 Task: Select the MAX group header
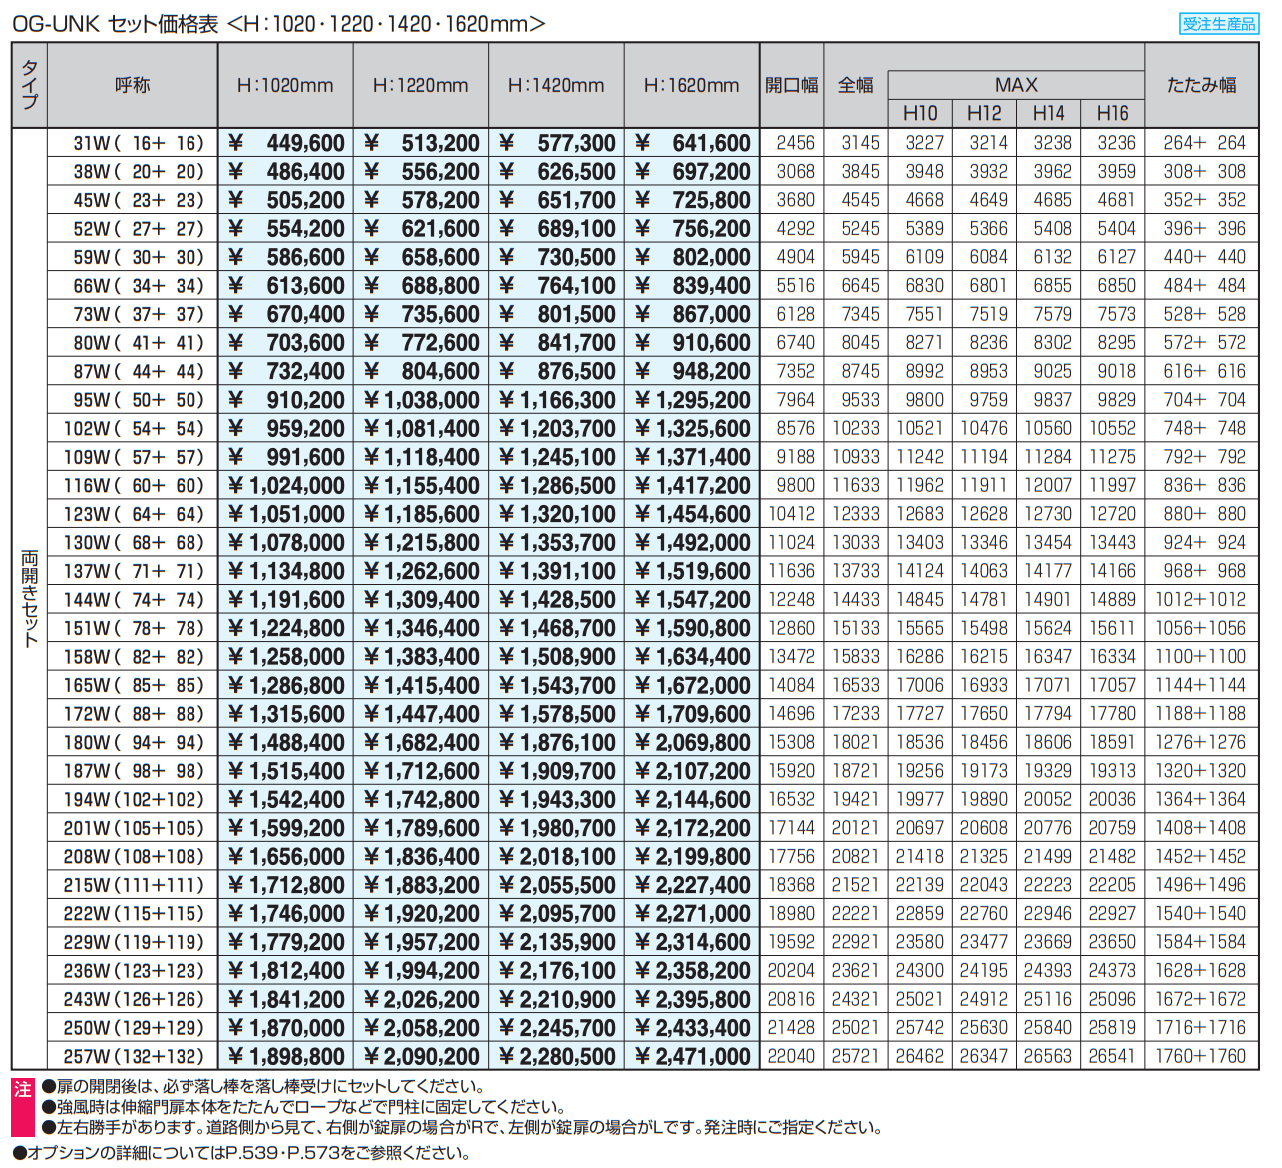1015,85
